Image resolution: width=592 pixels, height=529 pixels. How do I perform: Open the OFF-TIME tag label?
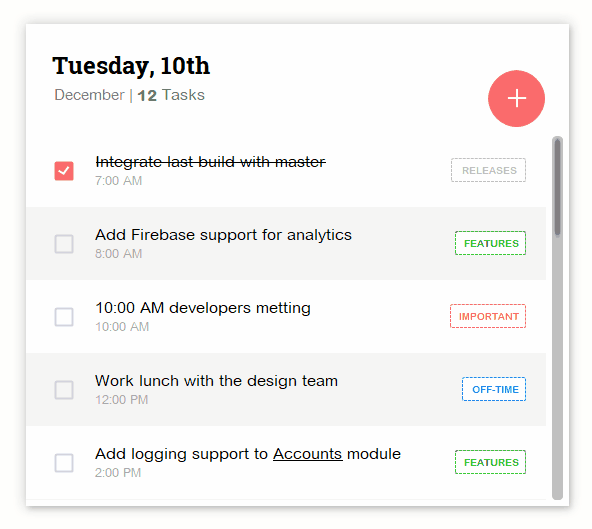494,389
